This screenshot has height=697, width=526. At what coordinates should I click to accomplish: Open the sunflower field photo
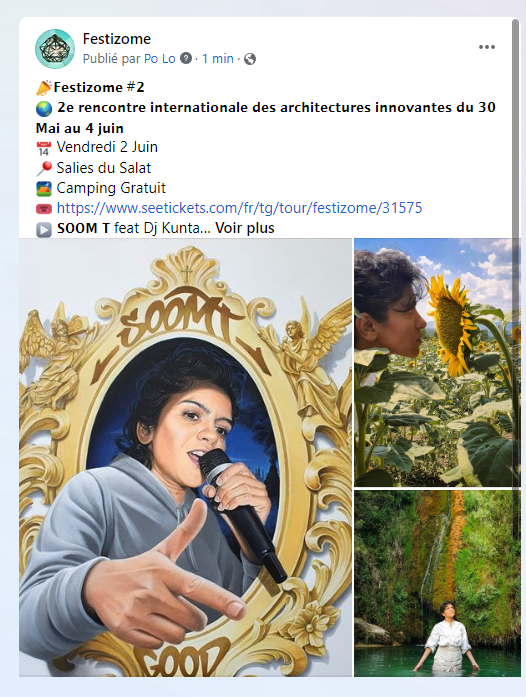coord(438,362)
